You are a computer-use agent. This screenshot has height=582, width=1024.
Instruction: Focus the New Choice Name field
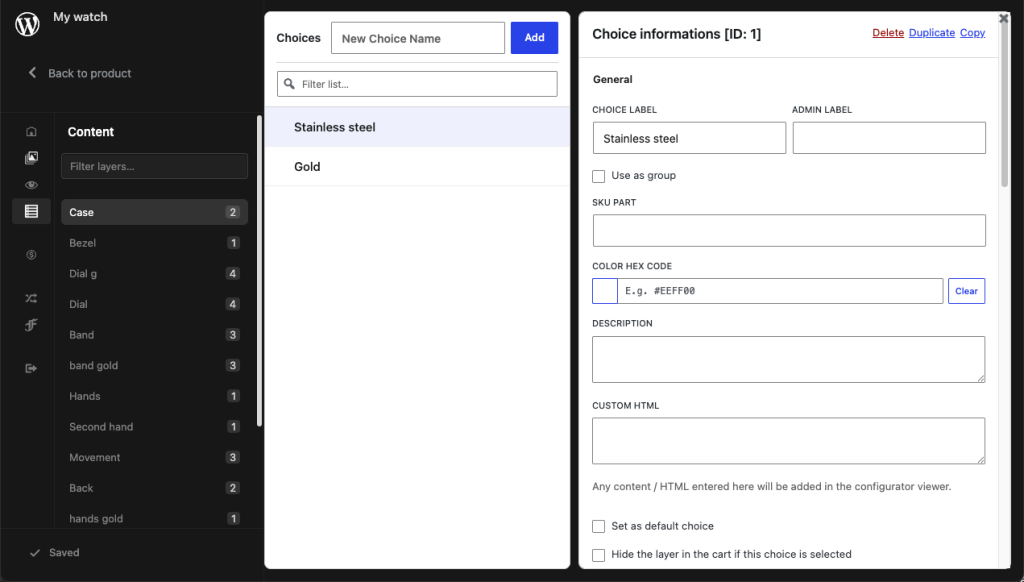[418, 38]
